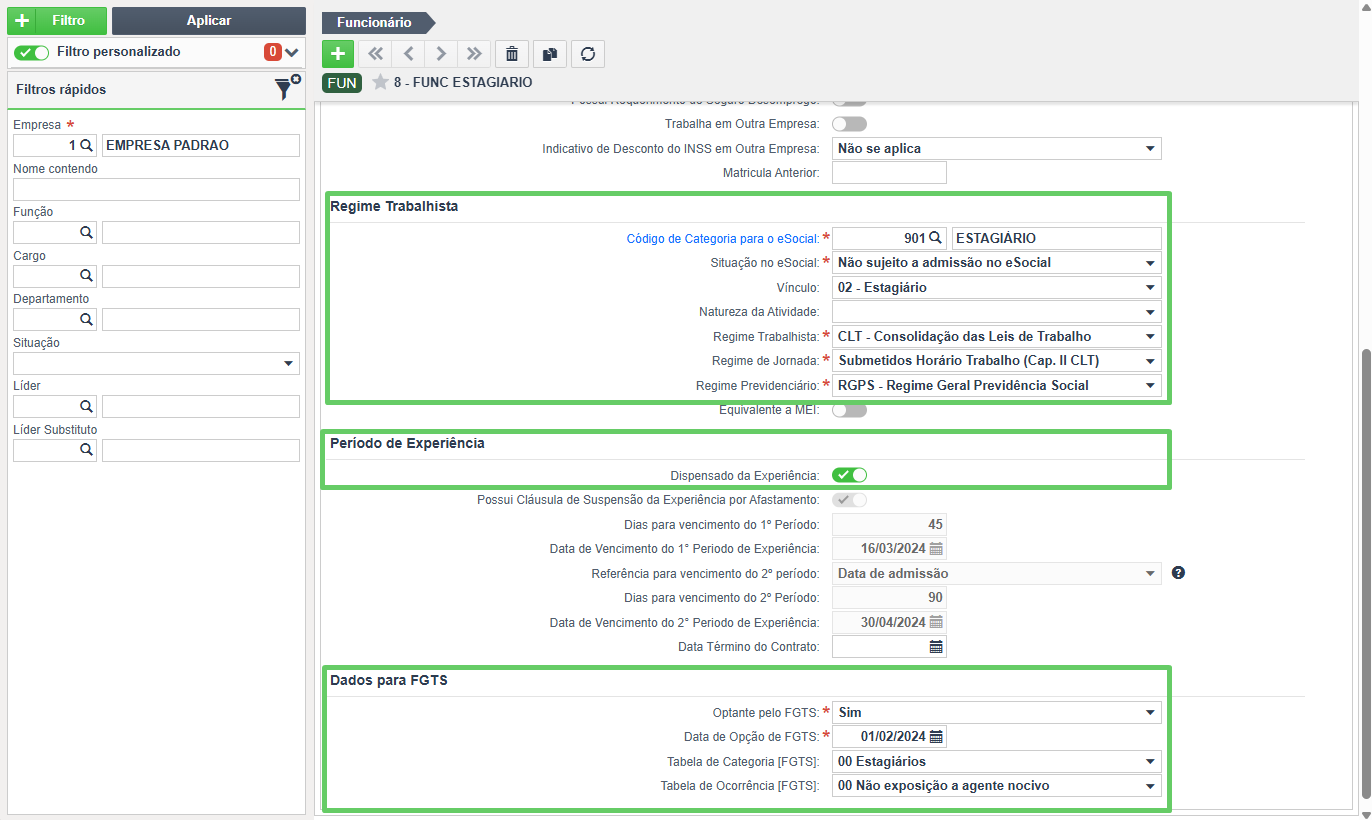Click the refresh icon in toolbar

point(588,54)
